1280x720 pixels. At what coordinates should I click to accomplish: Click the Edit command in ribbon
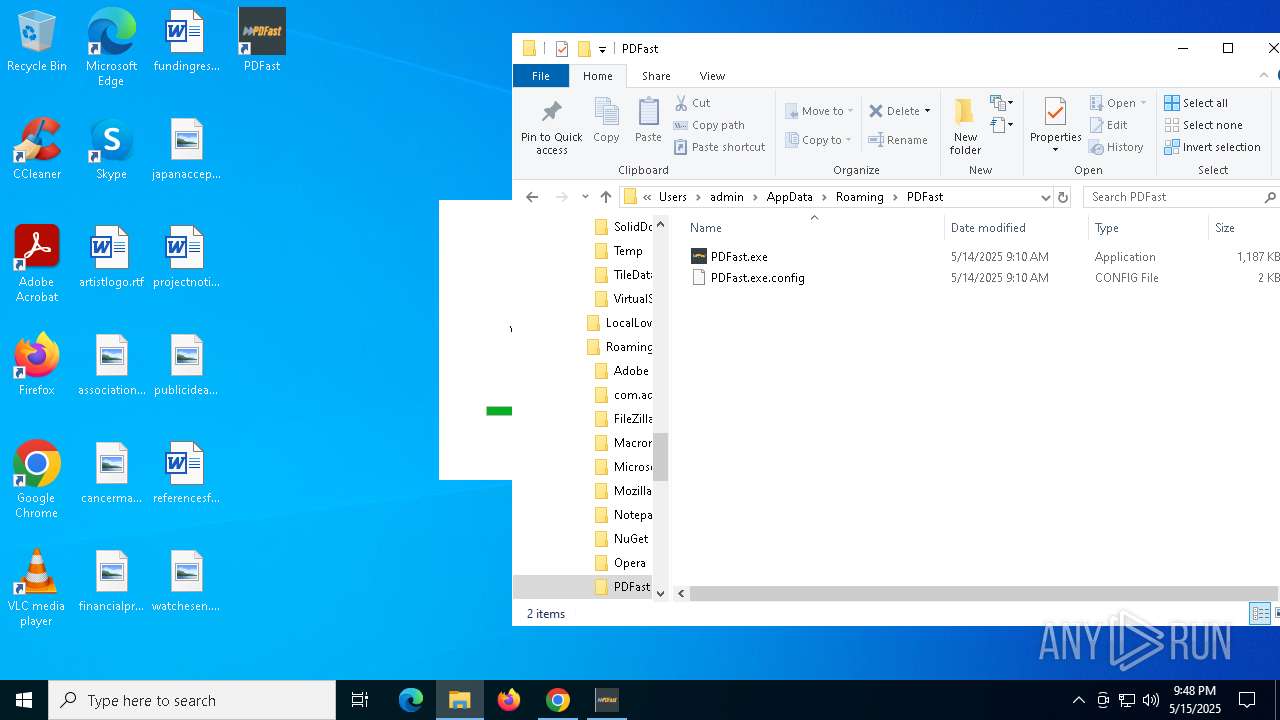pos(1108,125)
